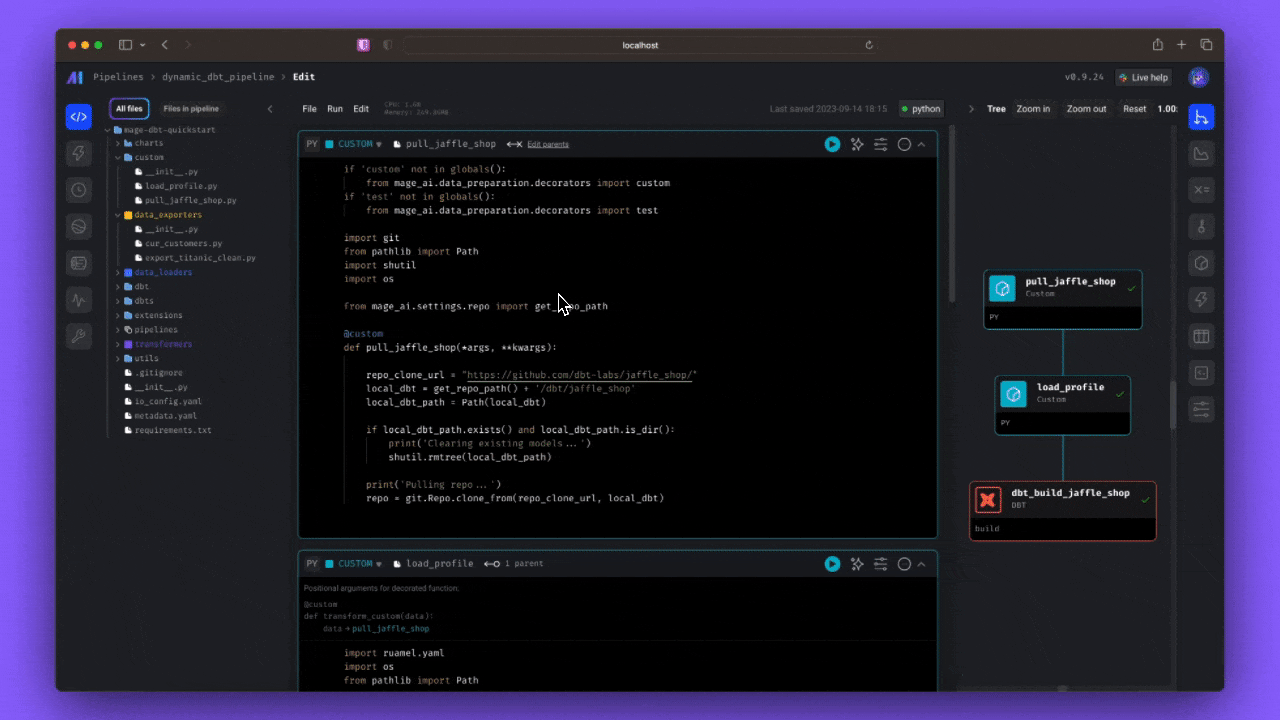Switch to the All files tab
The image size is (1280, 720).
click(129, 109)
